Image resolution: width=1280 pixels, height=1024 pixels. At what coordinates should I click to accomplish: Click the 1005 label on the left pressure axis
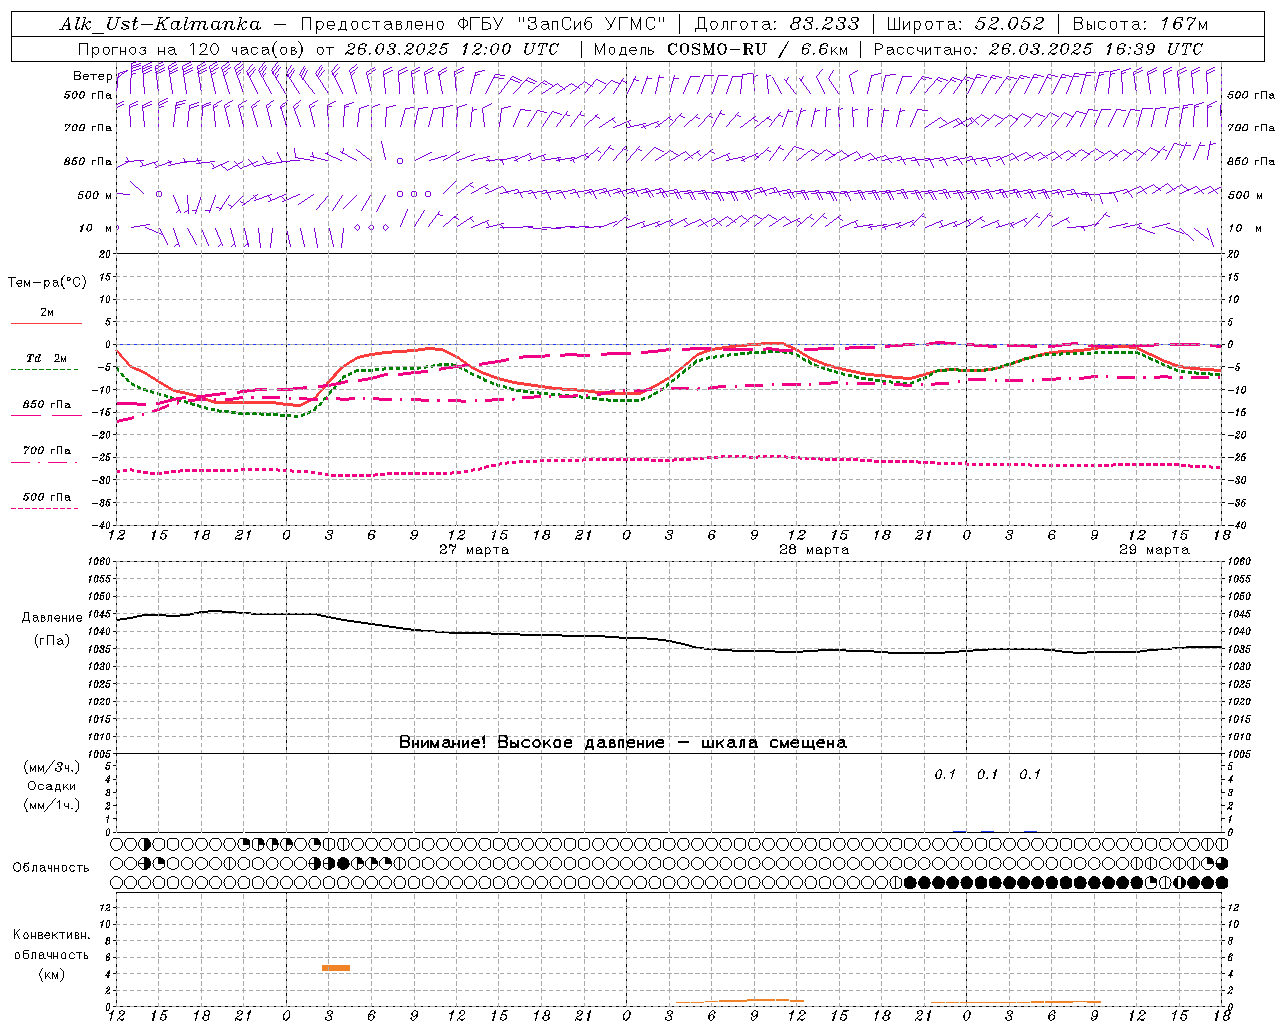99,754
